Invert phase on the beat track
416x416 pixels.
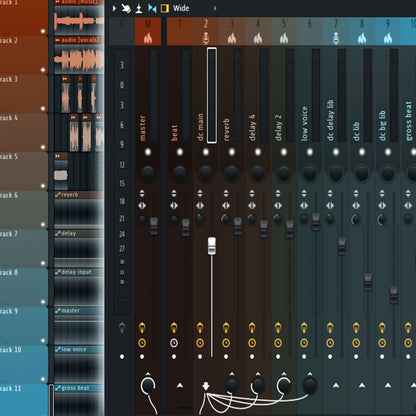click(x=174, y=193)
